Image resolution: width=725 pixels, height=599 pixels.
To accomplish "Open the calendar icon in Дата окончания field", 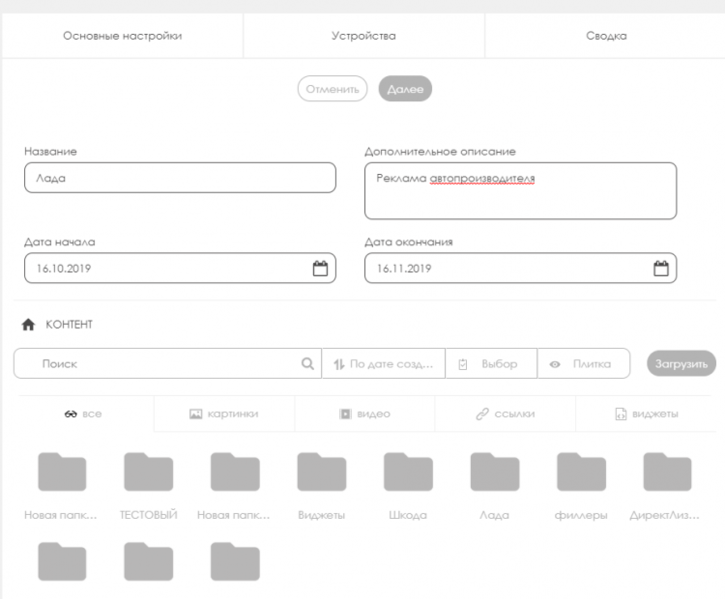I will coord(661,268).
